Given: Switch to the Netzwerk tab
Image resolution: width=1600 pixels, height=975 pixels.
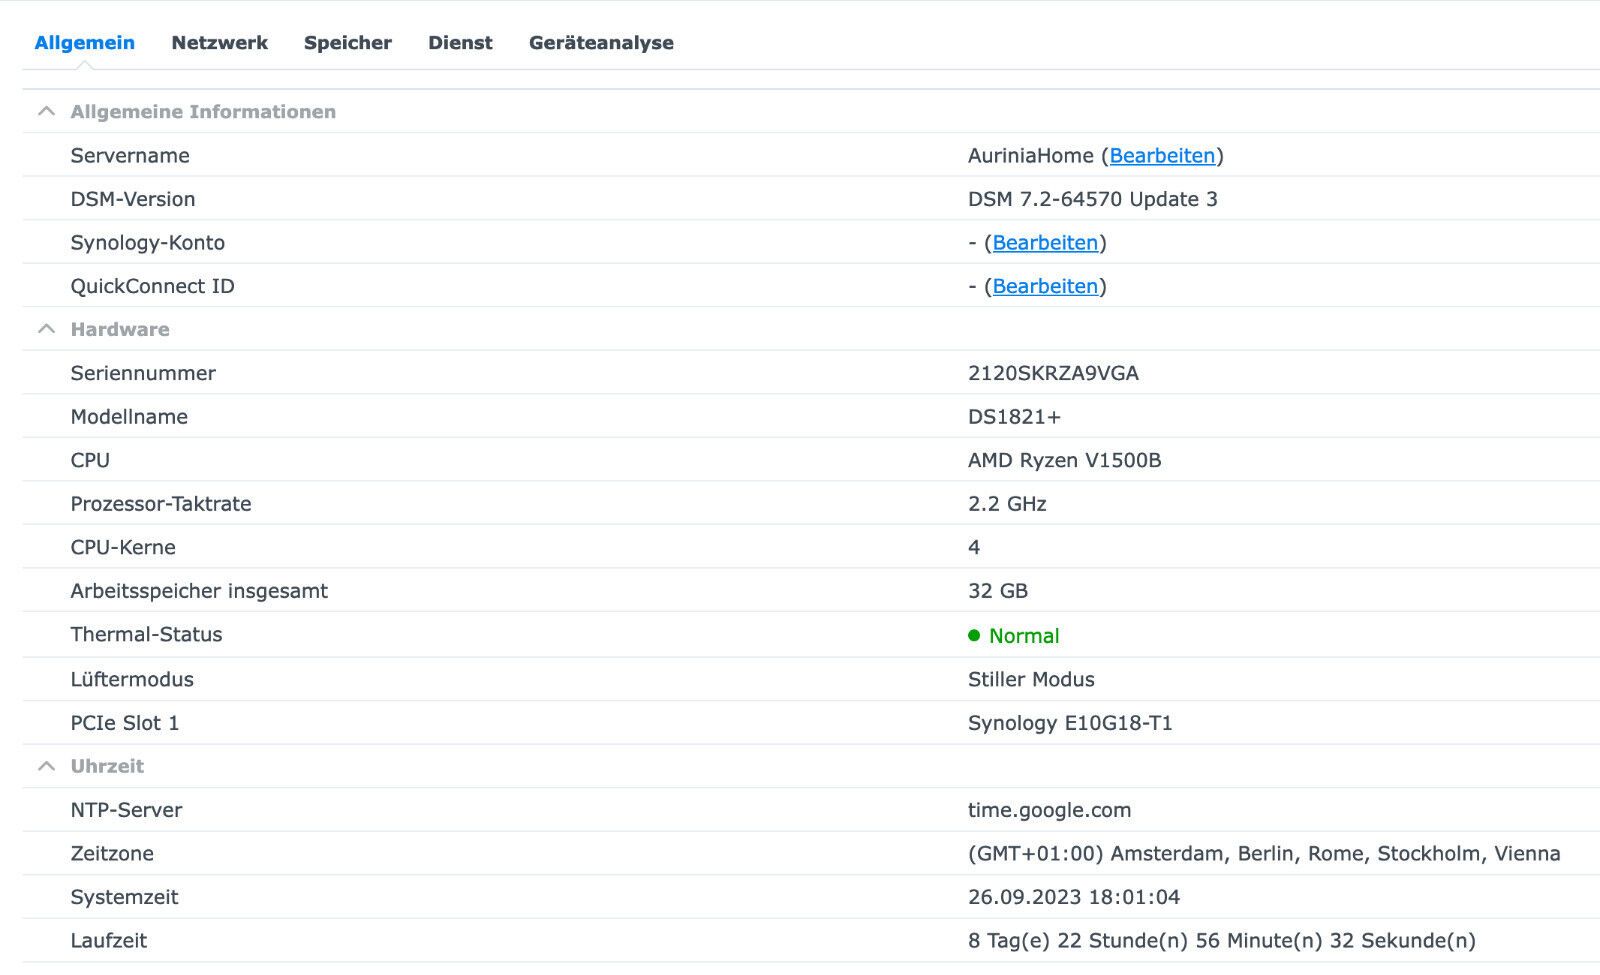Looking at the screenshot, I should coord(219,42).
